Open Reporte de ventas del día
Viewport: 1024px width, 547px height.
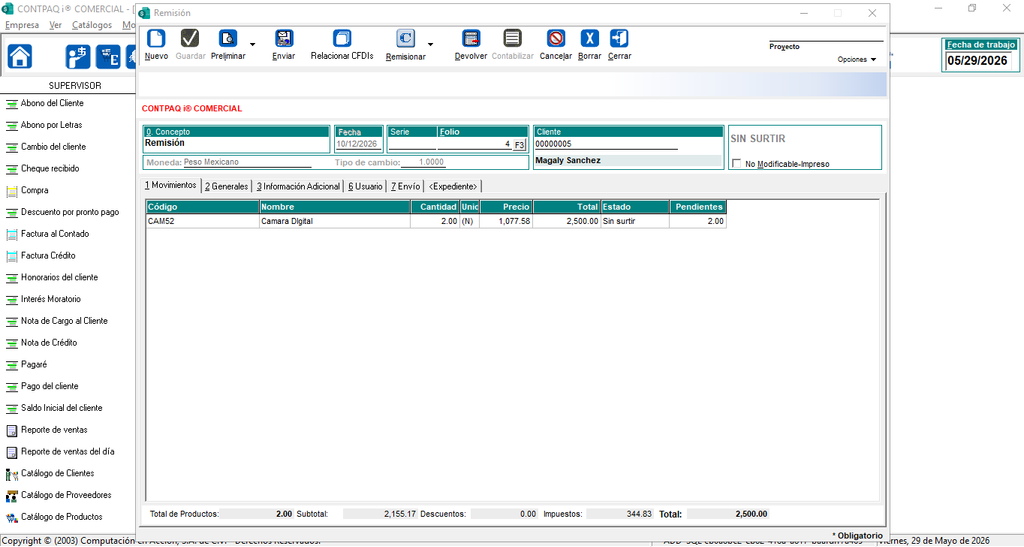(67, 451)
